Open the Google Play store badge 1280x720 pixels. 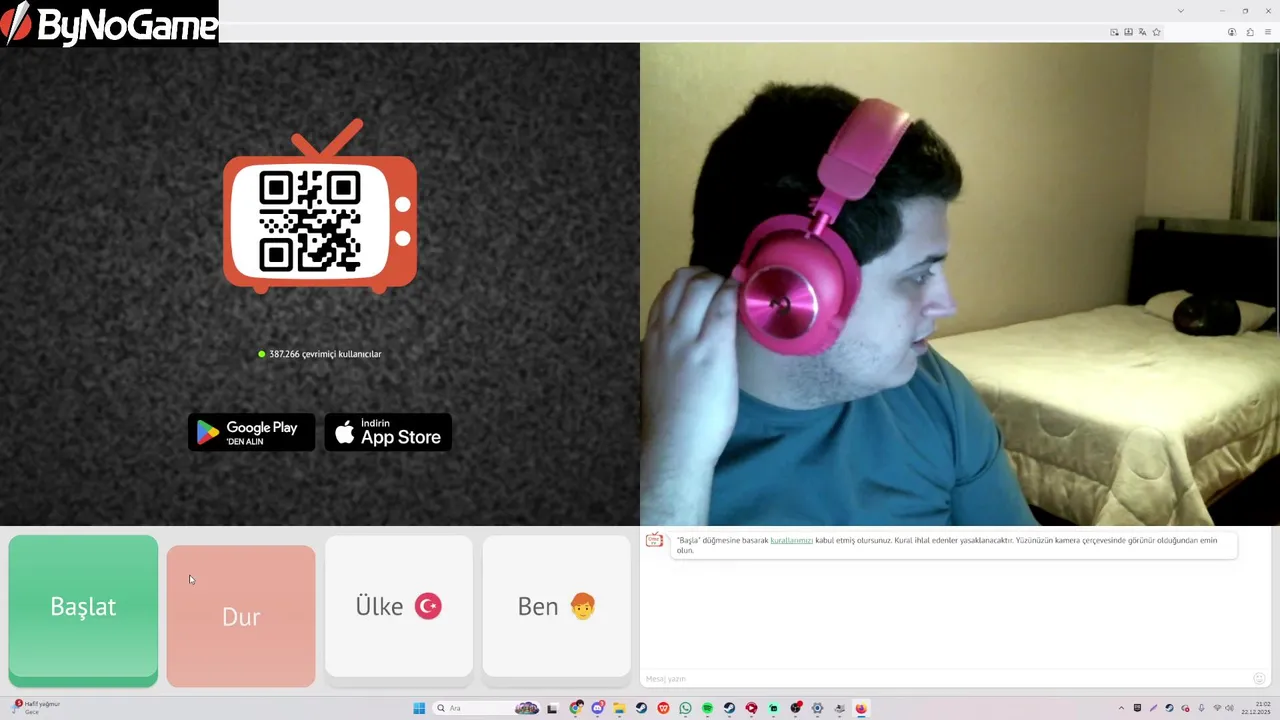(251, 432)
